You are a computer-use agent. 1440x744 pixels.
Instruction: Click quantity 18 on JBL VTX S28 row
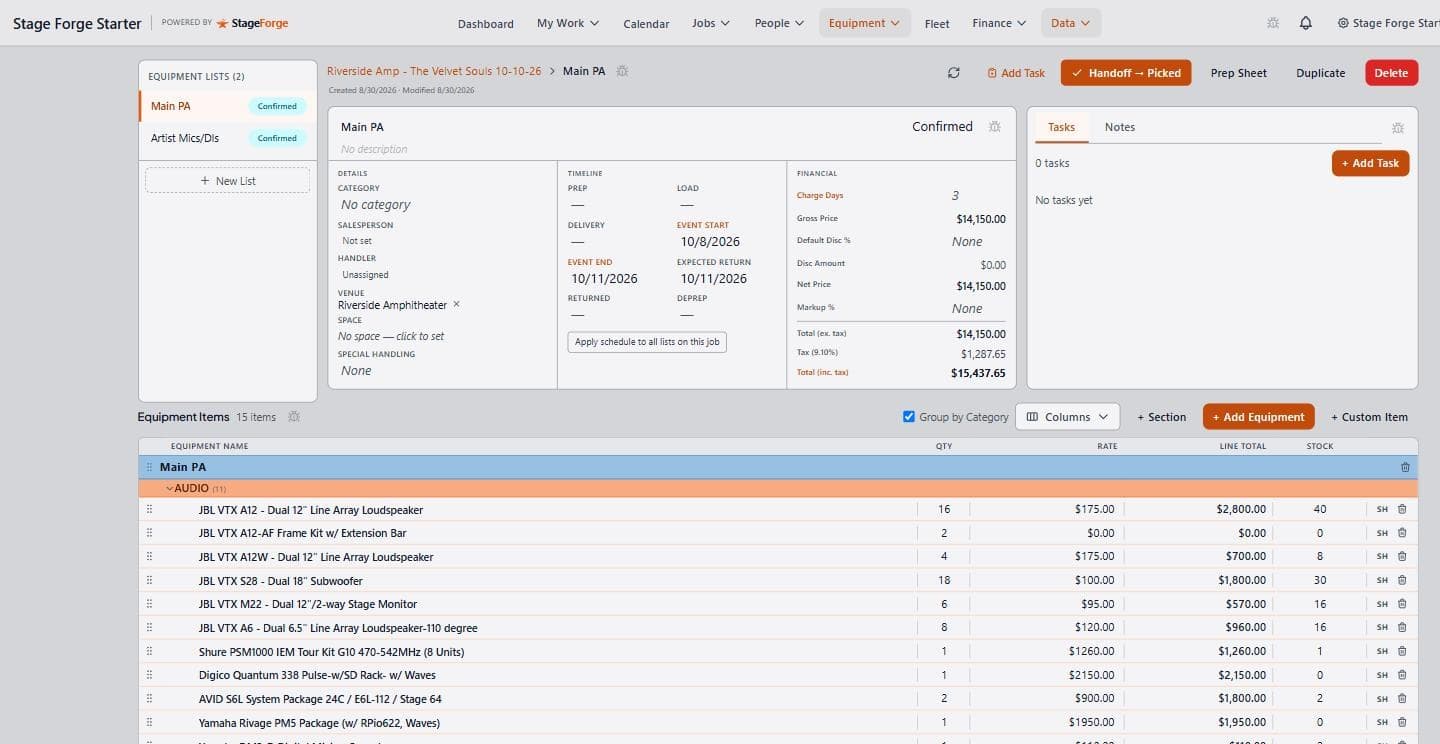pos(944,580)
